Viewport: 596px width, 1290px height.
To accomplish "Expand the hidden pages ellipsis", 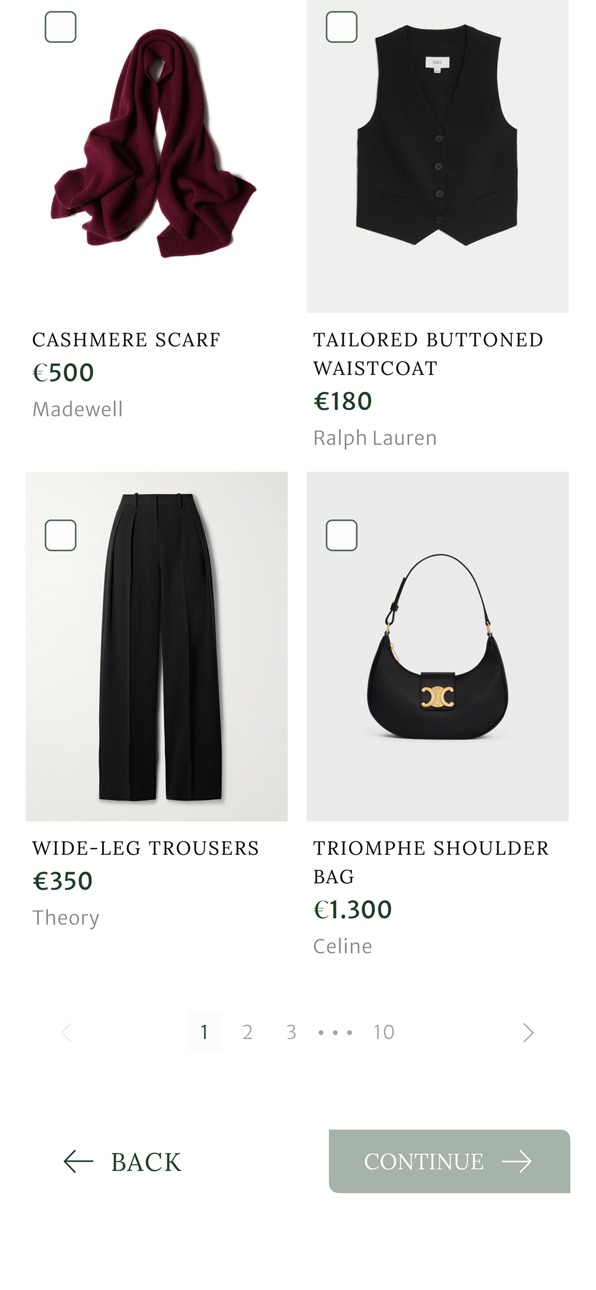I will click(x=335, y=1033).
